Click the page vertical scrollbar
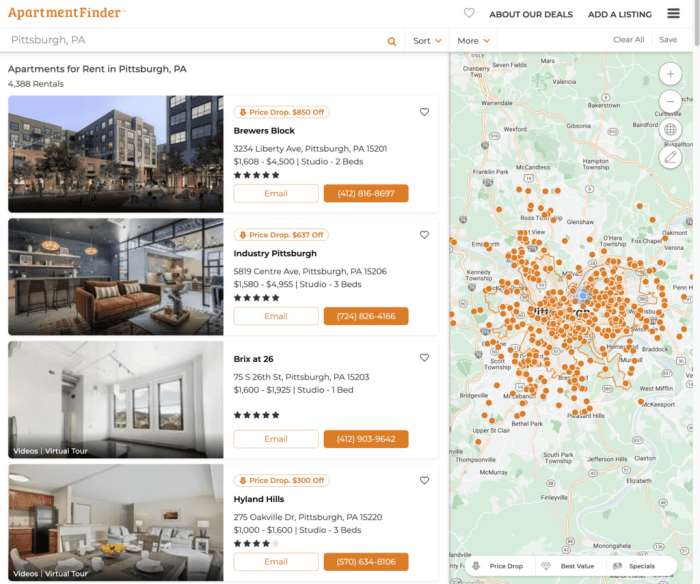 pos(697,22)
